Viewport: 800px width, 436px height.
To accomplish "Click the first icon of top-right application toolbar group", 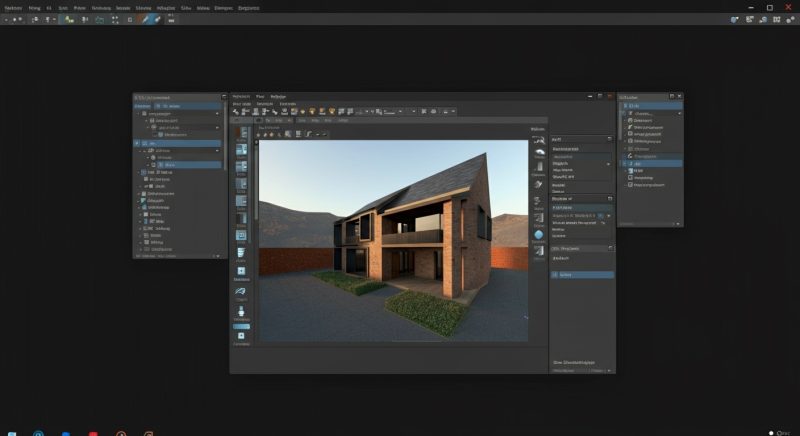I will tap(735, 19).
